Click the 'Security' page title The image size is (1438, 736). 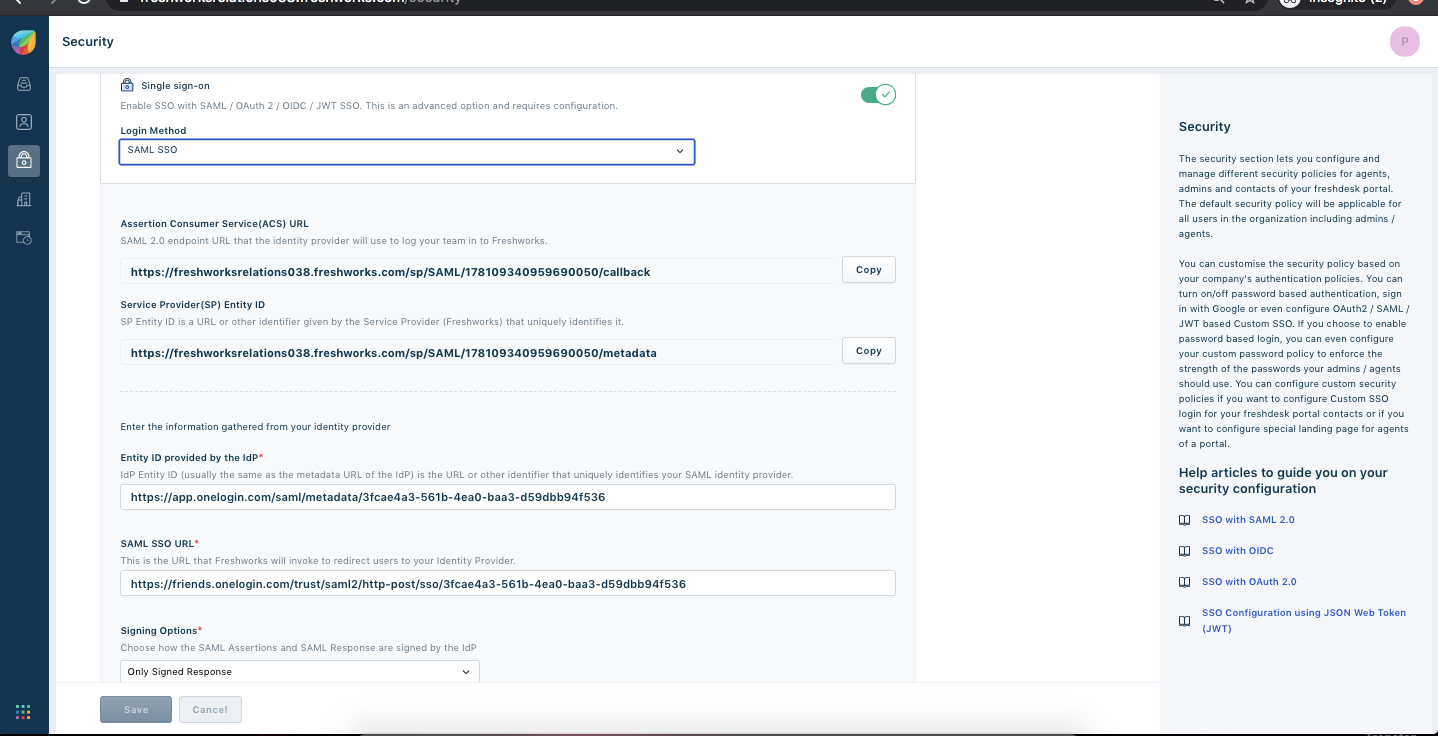pos(88,42)
